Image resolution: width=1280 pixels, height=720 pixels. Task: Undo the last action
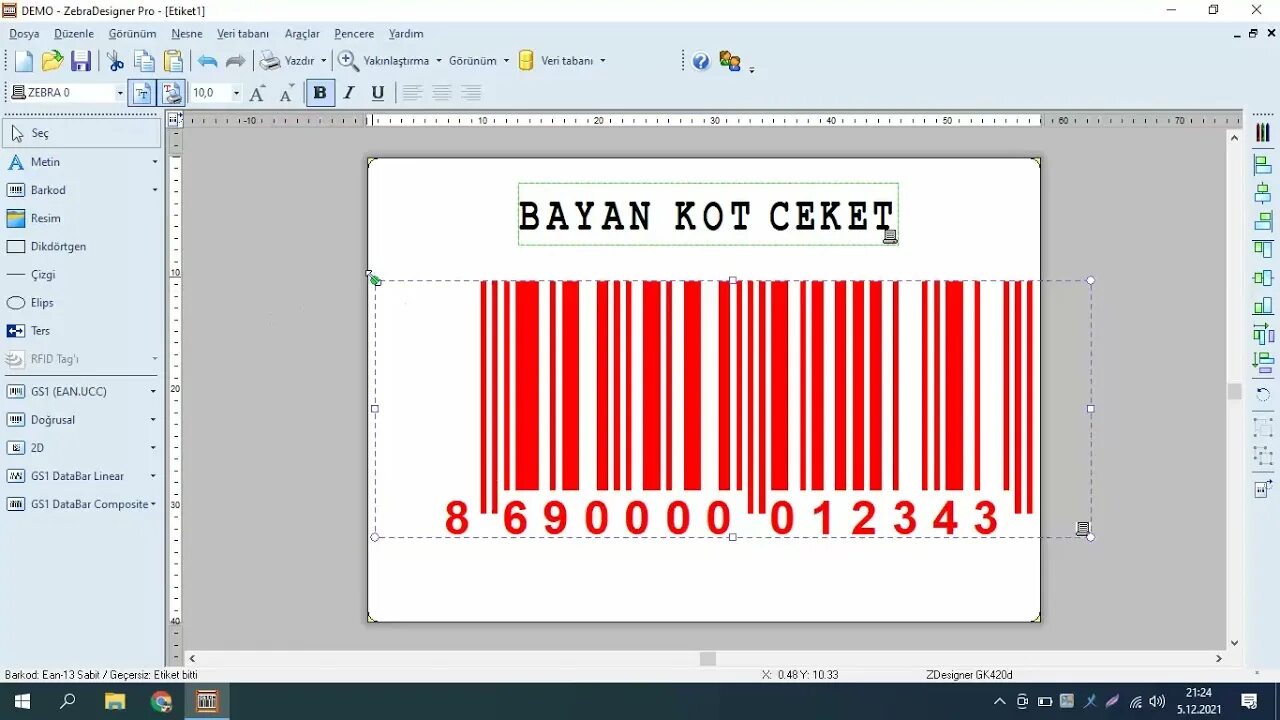207,61
